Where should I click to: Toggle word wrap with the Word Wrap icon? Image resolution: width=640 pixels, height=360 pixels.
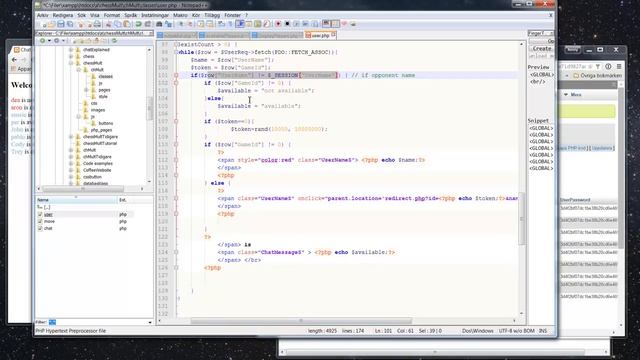point(221,24)
